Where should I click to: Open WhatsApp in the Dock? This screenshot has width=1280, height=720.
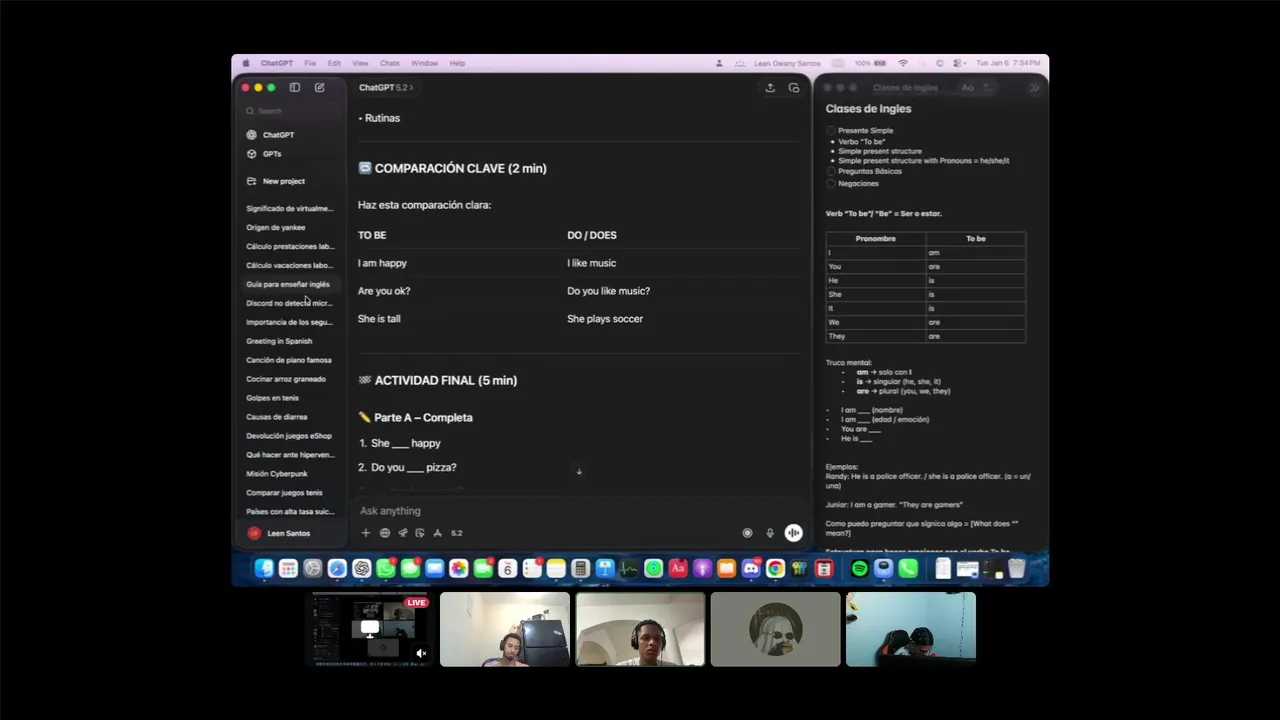(x=386, y=568)
